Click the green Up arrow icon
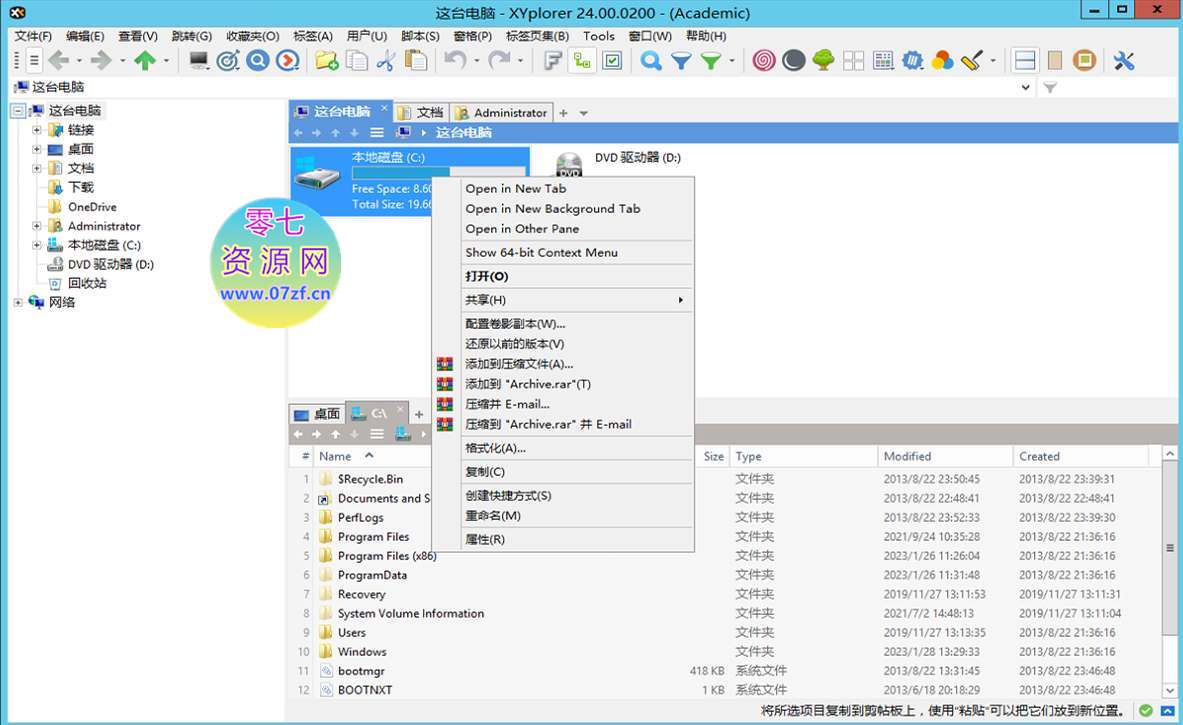The height and width of the screenshot is (725, 1183). (145, 61)
